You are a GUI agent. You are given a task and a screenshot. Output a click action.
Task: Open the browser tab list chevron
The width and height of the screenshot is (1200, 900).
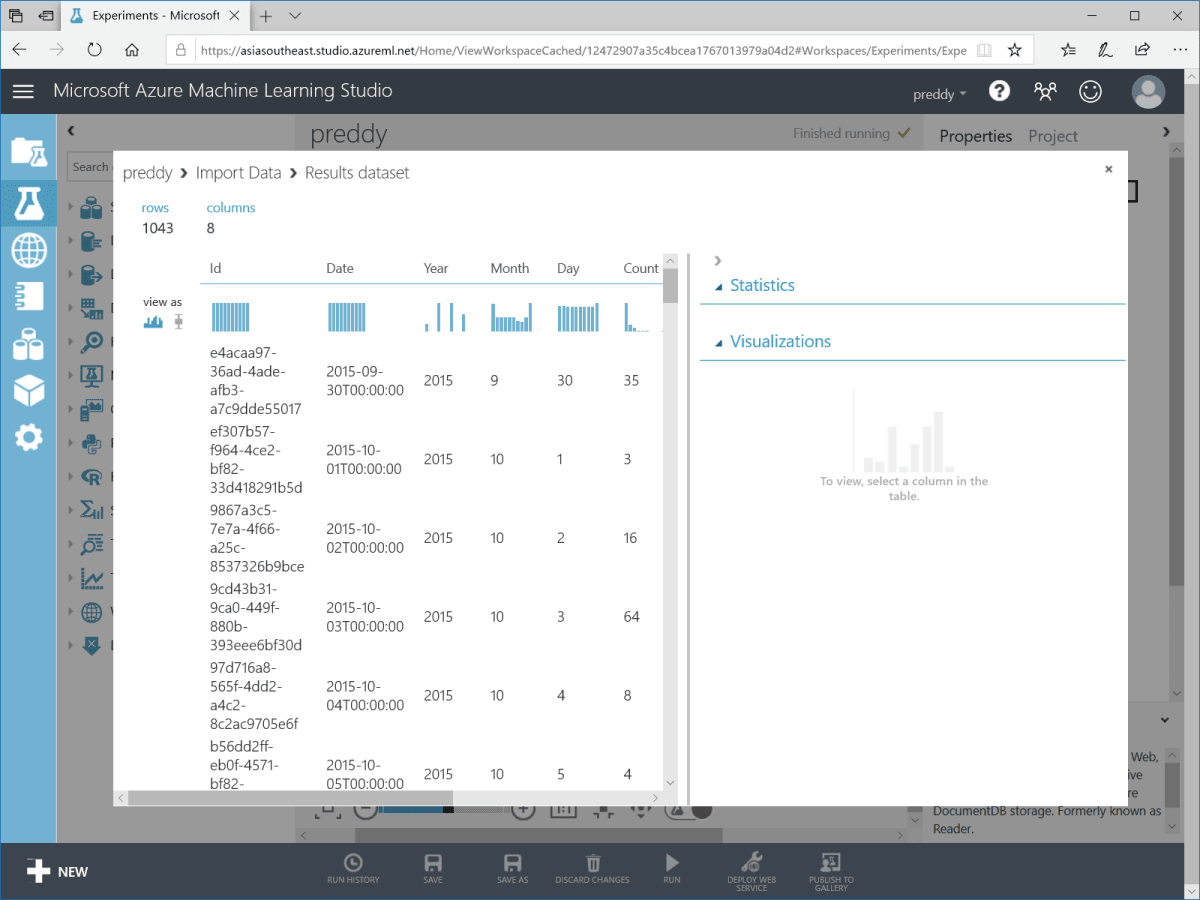click(295, 16)
